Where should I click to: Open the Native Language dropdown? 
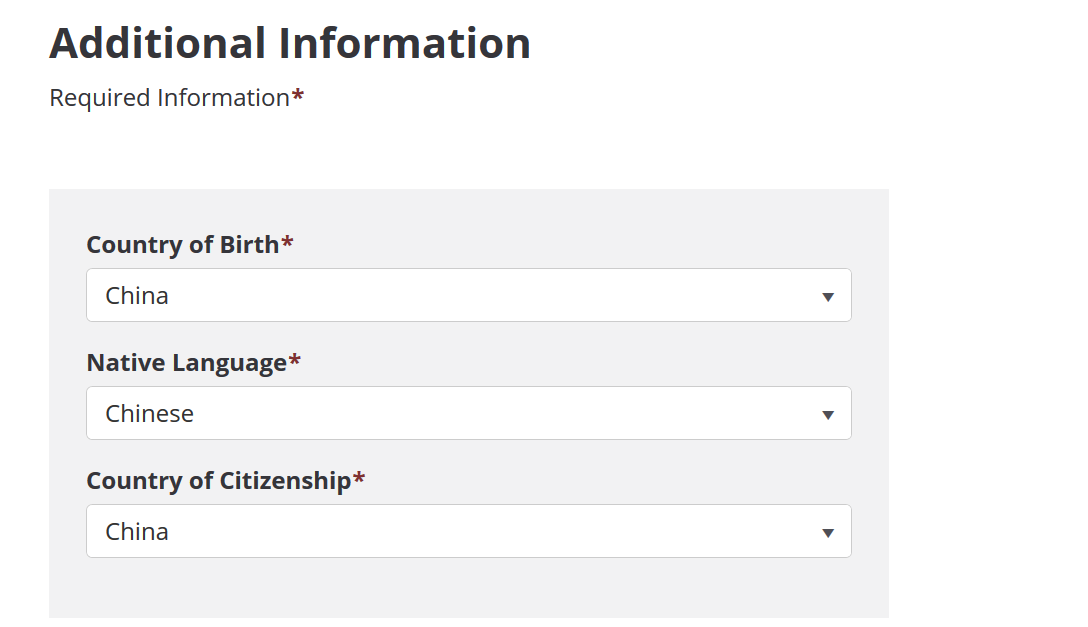[x=468, y=413]
